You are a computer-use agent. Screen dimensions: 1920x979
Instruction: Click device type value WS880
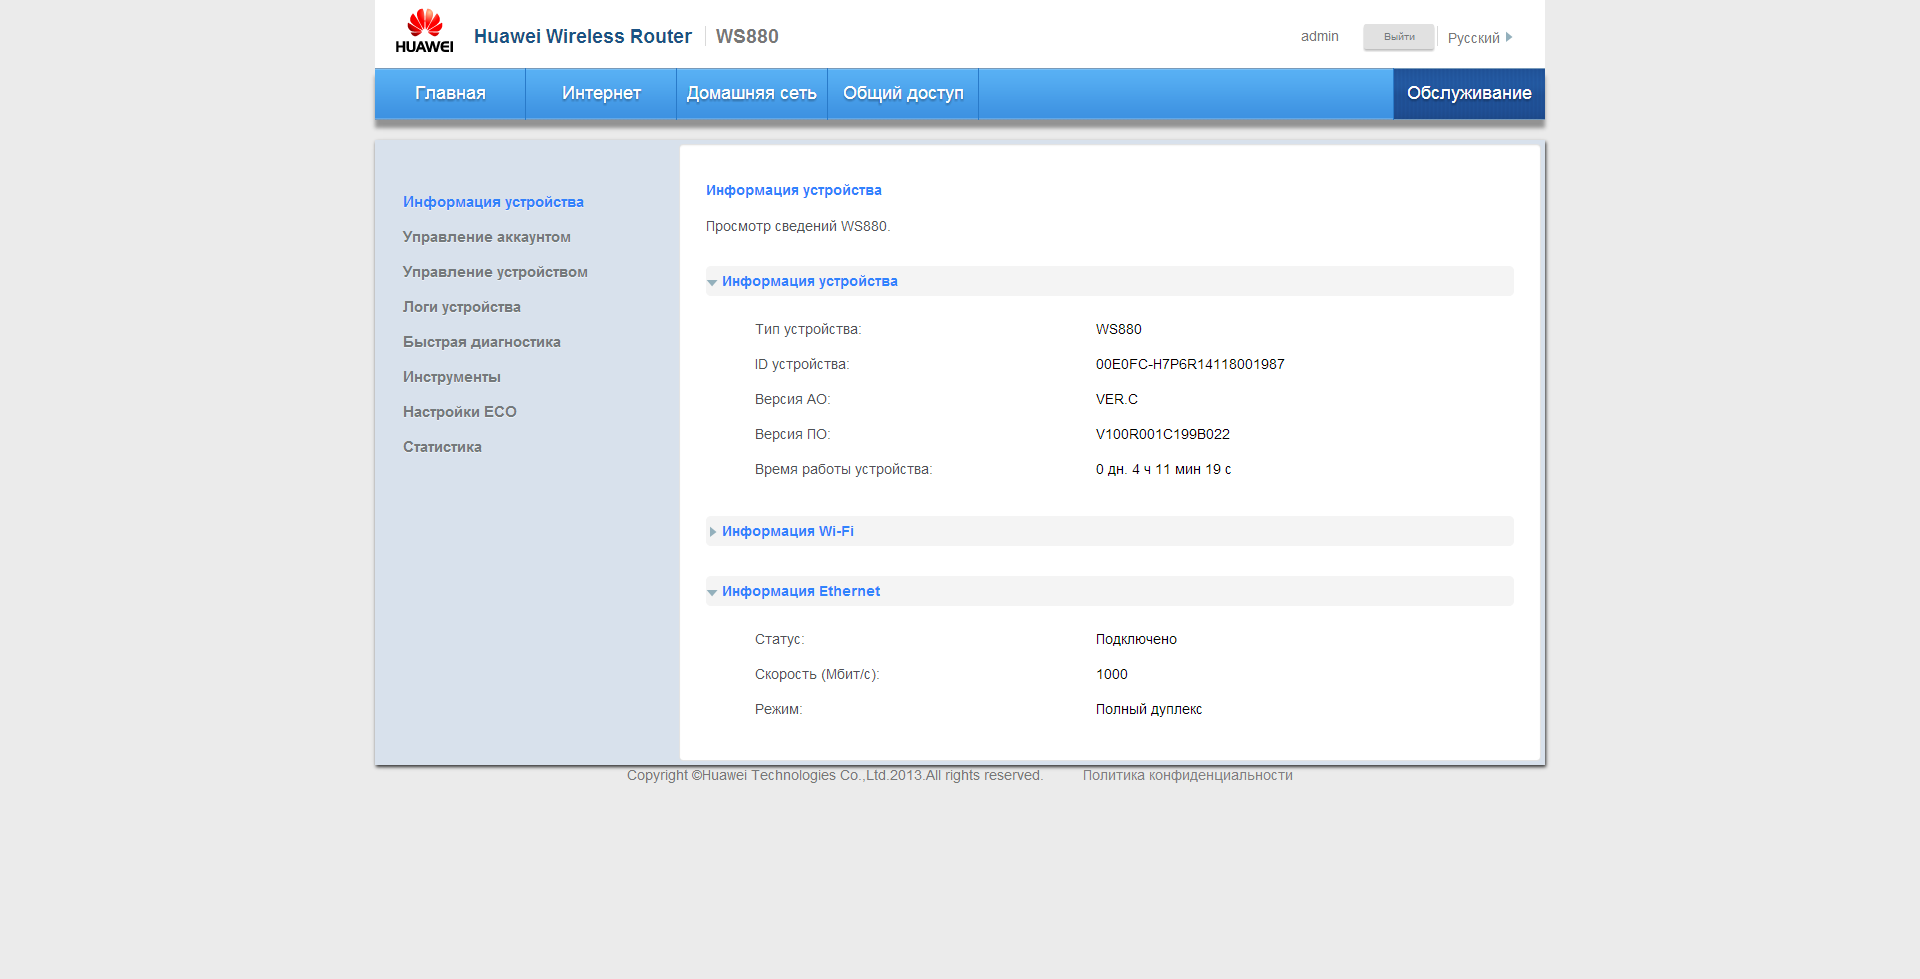[x=1119, y=329]
